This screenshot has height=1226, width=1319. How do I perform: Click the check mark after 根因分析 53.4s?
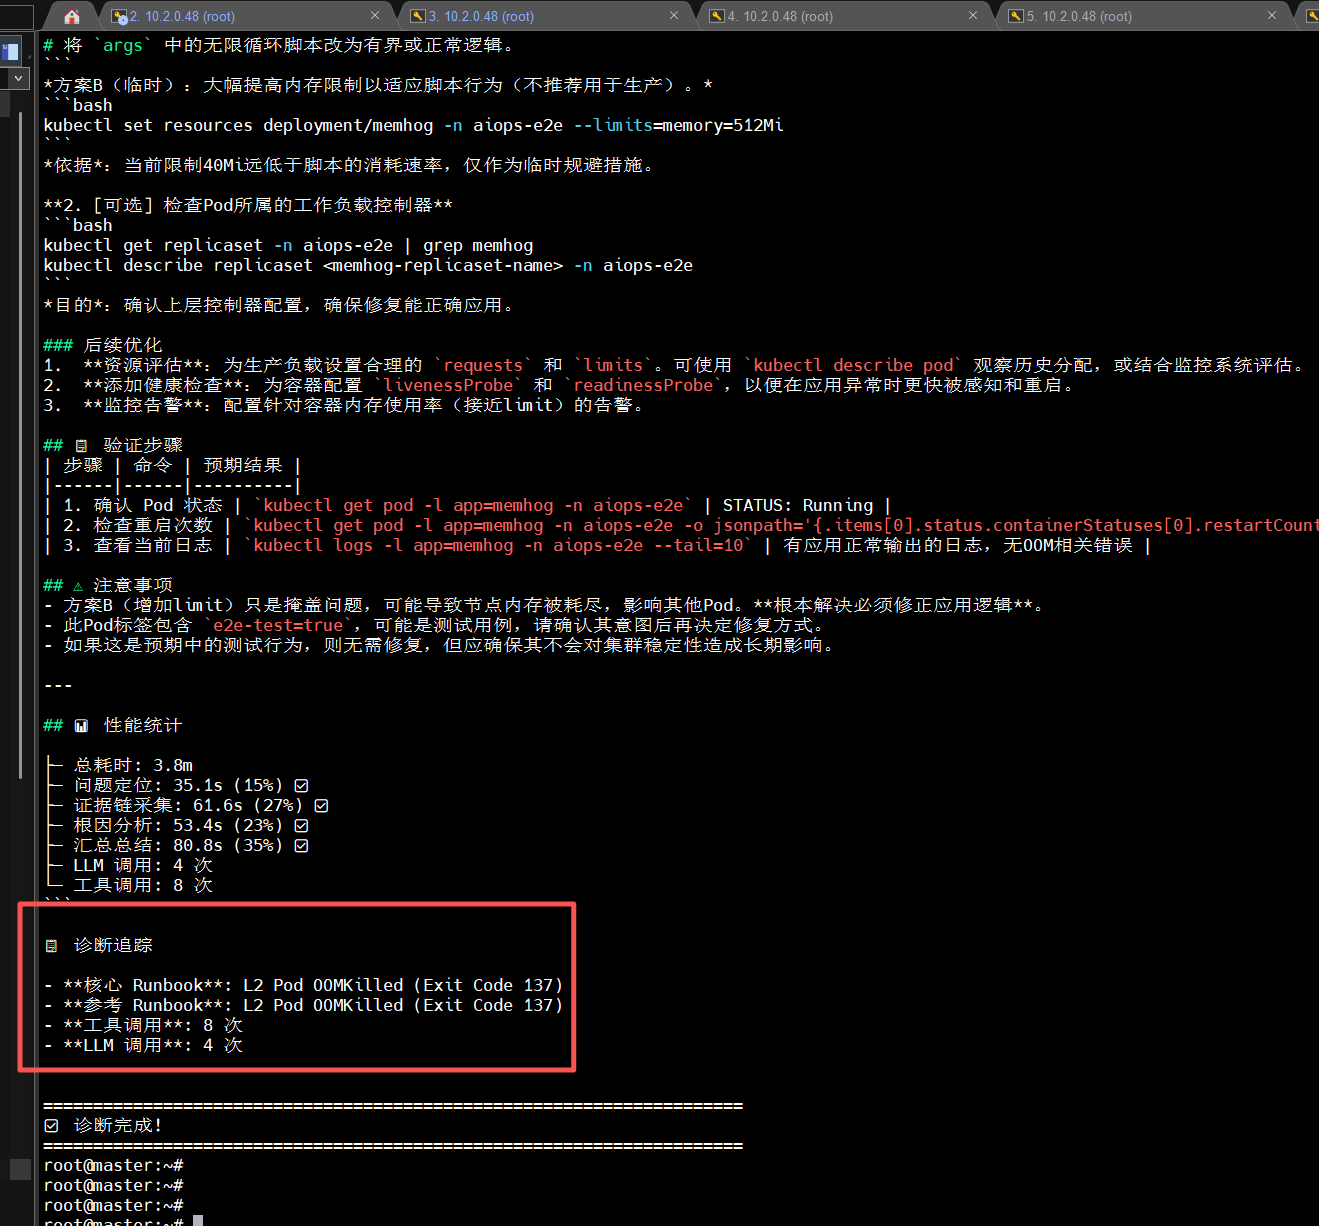(x=301, y=825)
